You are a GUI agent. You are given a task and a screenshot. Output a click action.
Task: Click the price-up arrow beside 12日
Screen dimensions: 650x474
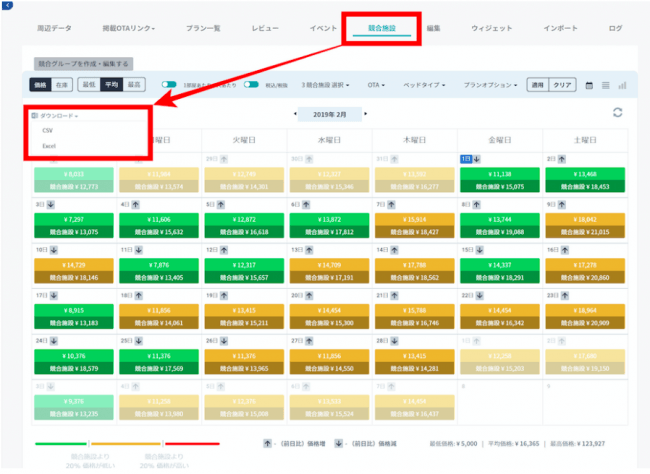(224, 250)
